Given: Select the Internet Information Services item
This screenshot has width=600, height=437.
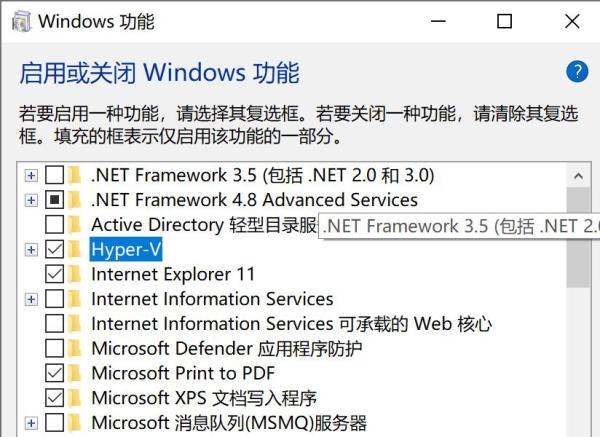Looking at the screenshot, I should pyautogui.click(x=212, y=299).
